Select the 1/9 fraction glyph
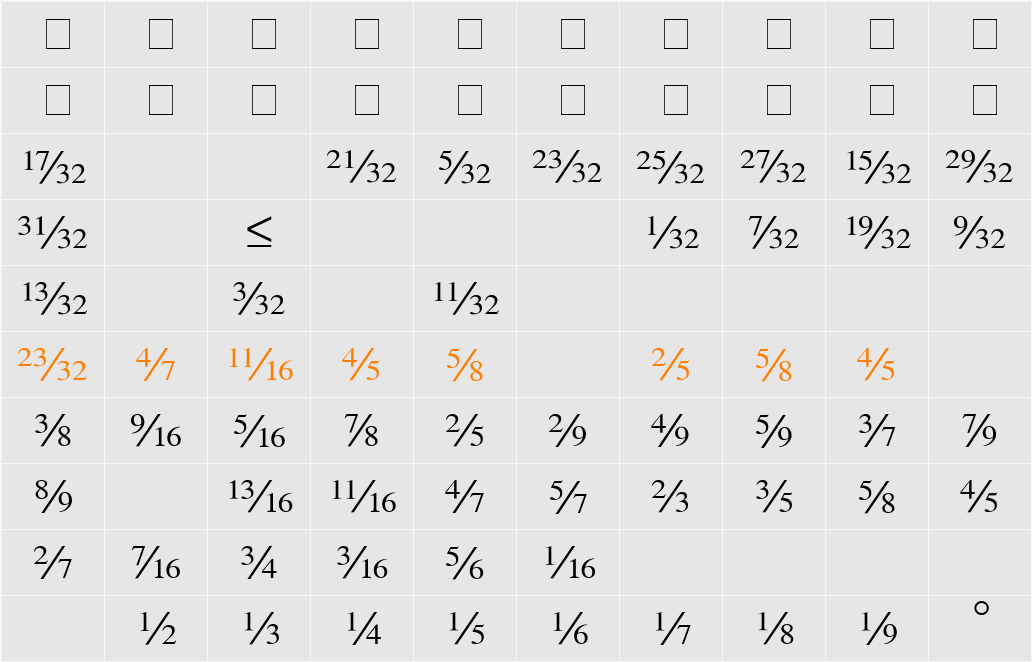The width and height of the screenshot is (1032, 662). pyautogui.click(x=878, y=629)
